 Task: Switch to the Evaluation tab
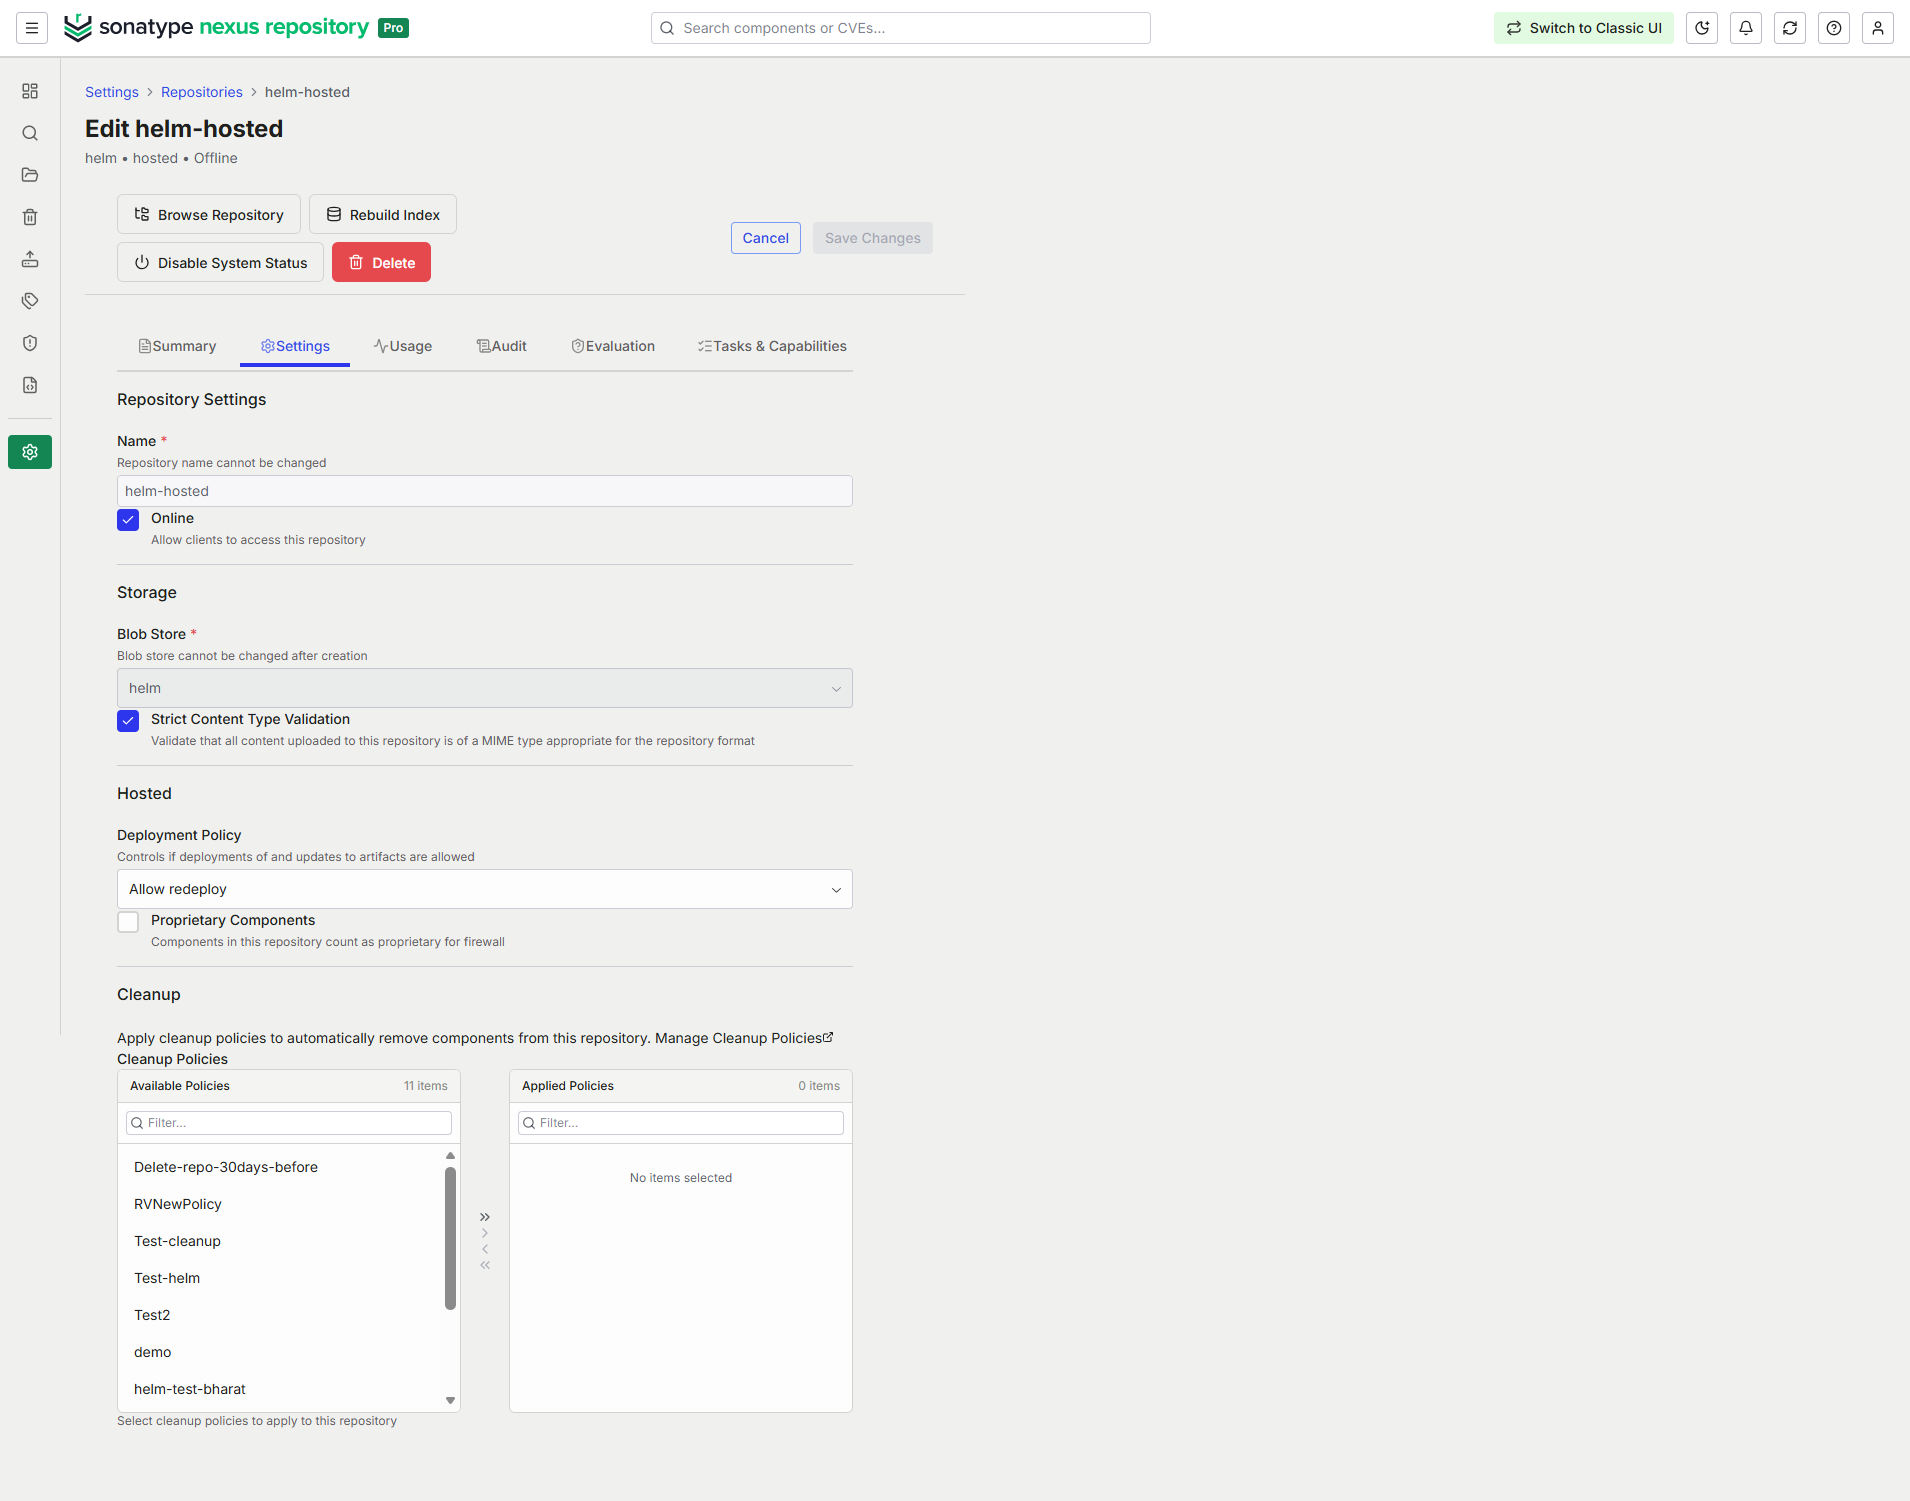(613, 346)
